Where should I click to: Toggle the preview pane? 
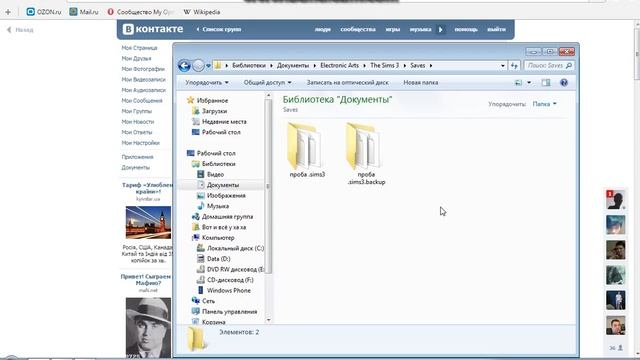coord(546,83)
